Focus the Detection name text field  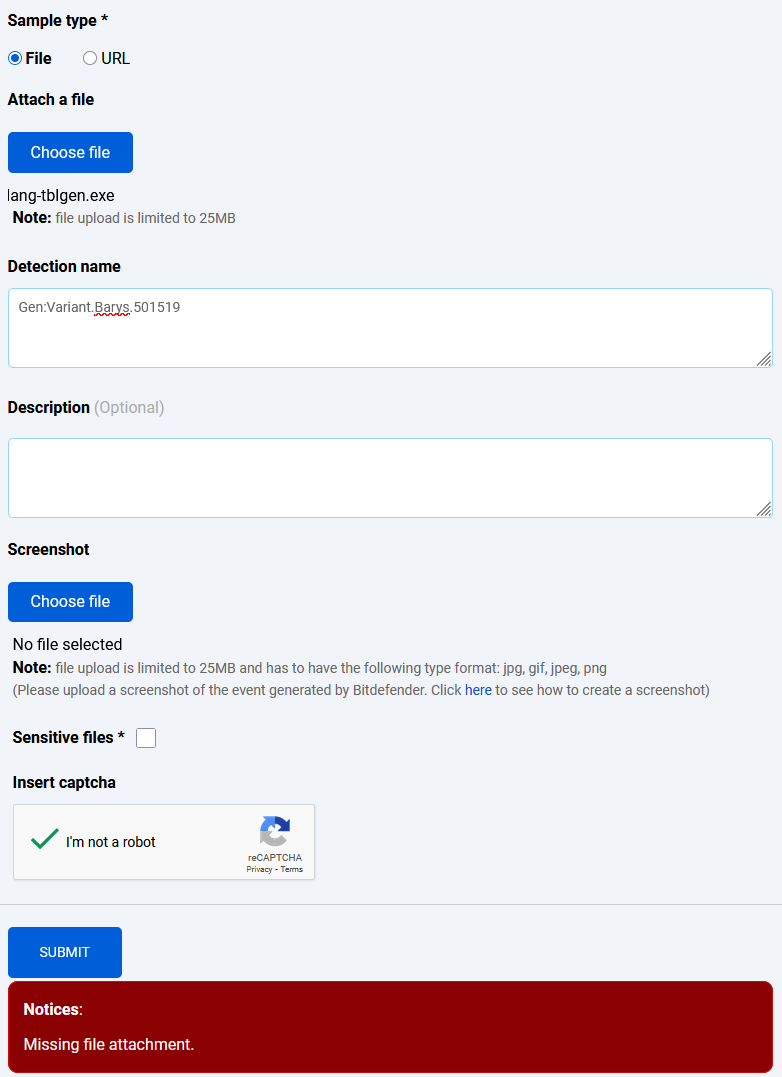pyautogui.click(x=390, y=328)
